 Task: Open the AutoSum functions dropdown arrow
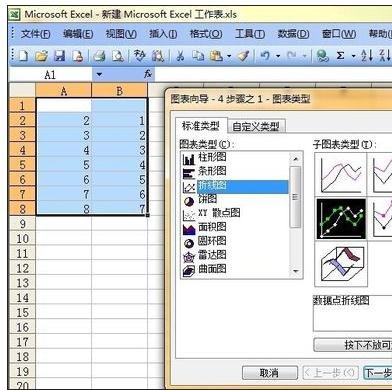coord(353,56)
